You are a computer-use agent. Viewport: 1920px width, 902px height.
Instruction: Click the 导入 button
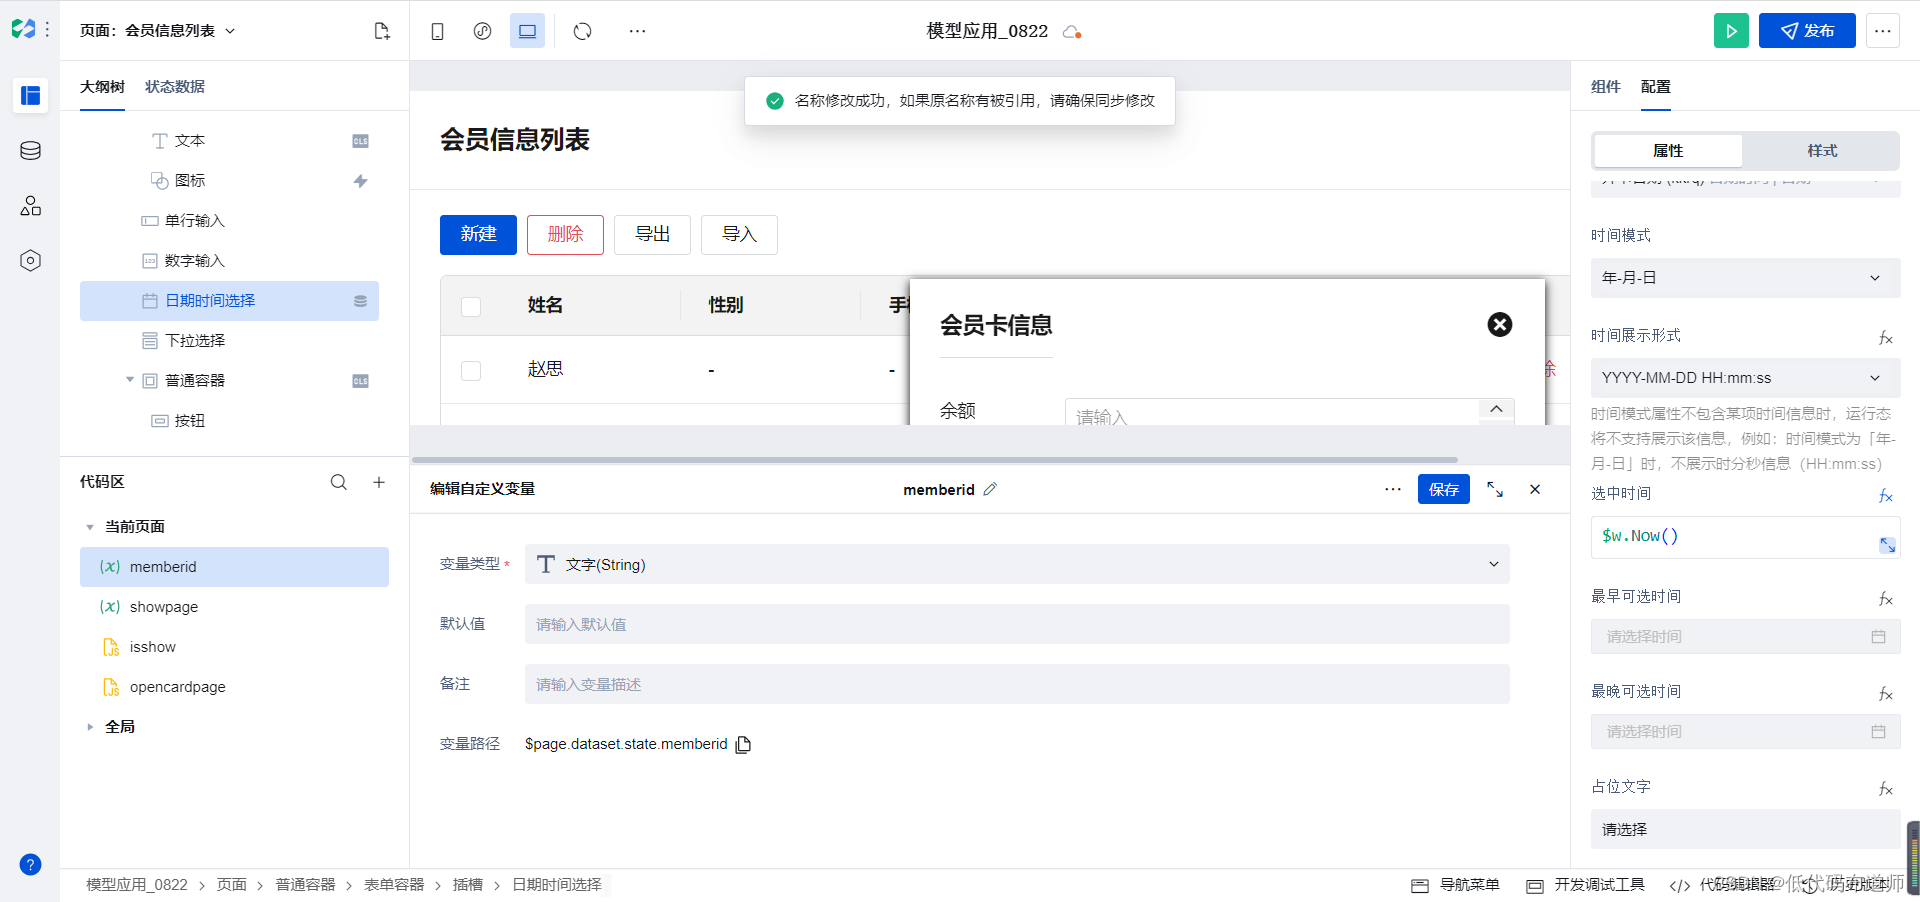pos(739,235)
